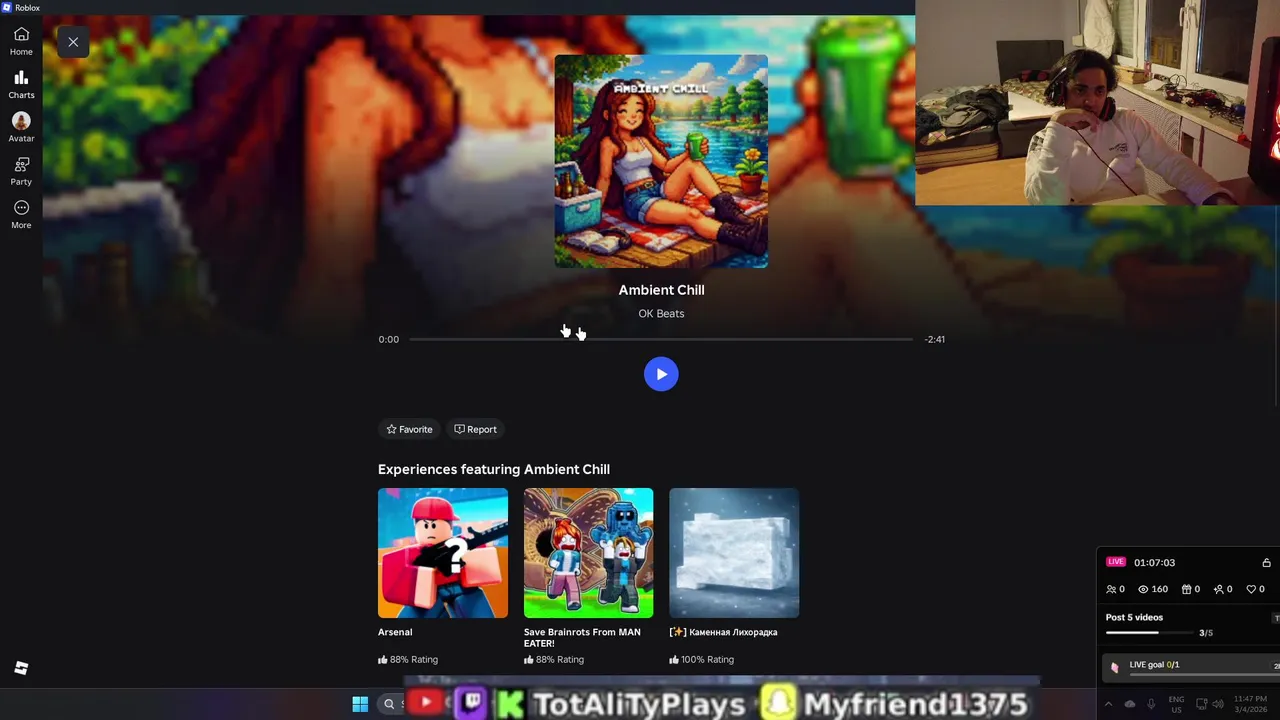1280x720 pixels.
Task: Click the LIVE badge in stream widget
Action: 1116,562
